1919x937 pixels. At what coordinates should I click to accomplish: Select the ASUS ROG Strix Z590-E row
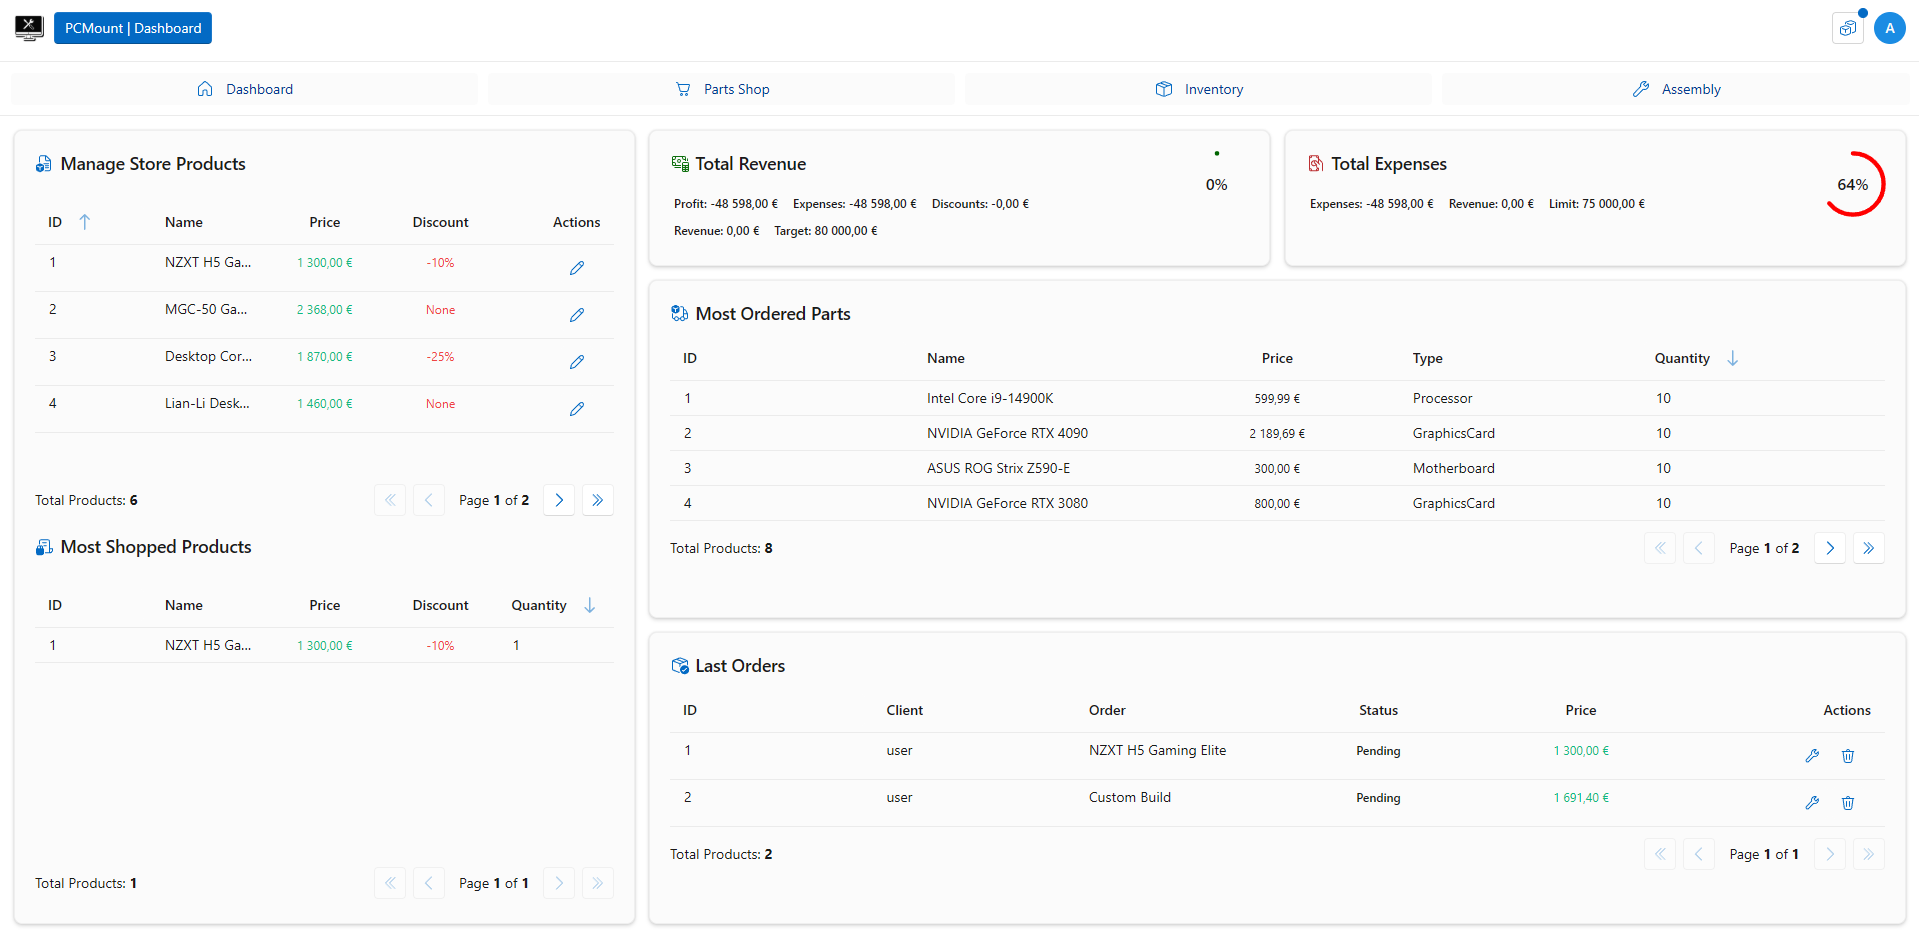[1277, 468]
